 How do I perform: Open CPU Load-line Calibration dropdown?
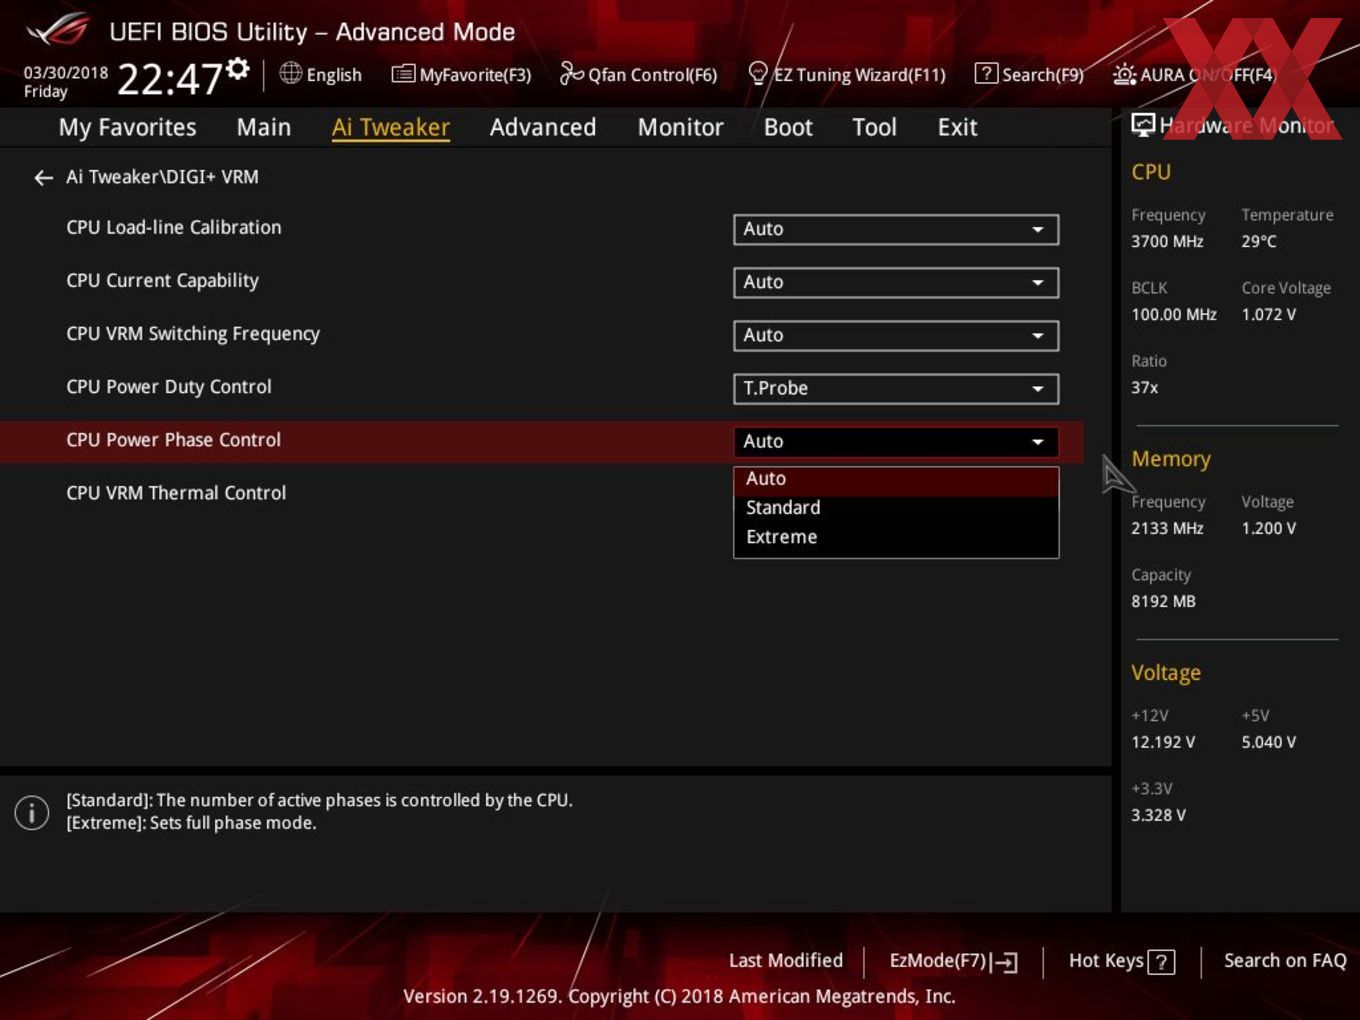pos(896,229)
